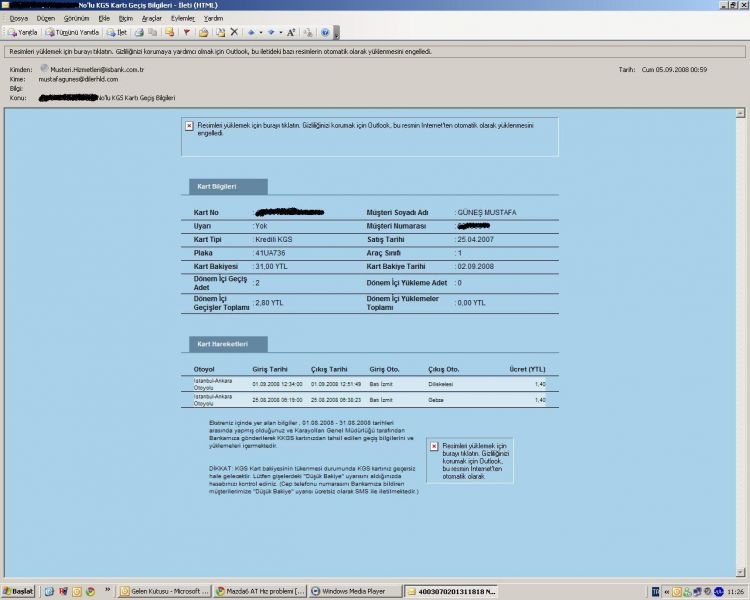Open the Görünüm menu
Viewport: 750px width, 600px height.
pos(77,18)
